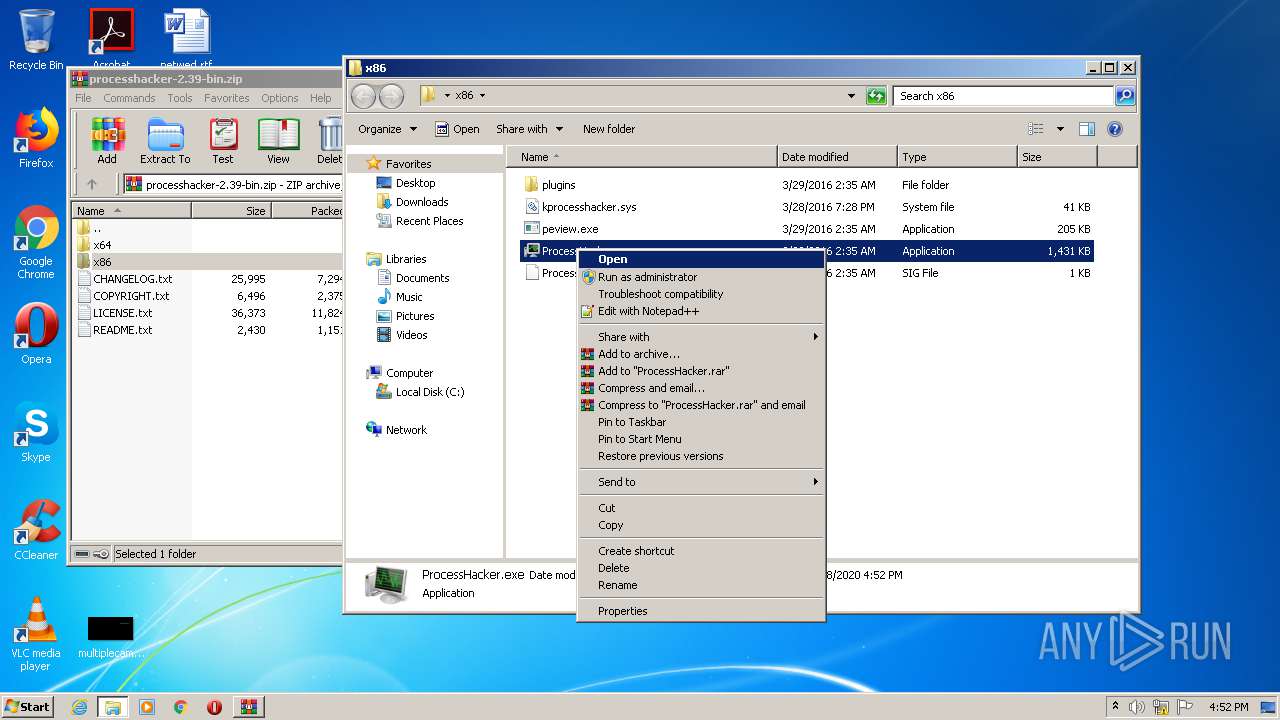Image resolution: width=1280 pixels, height=720 pixels.
Task: Choose Add to archive...
Action: [x=701, y=354]
